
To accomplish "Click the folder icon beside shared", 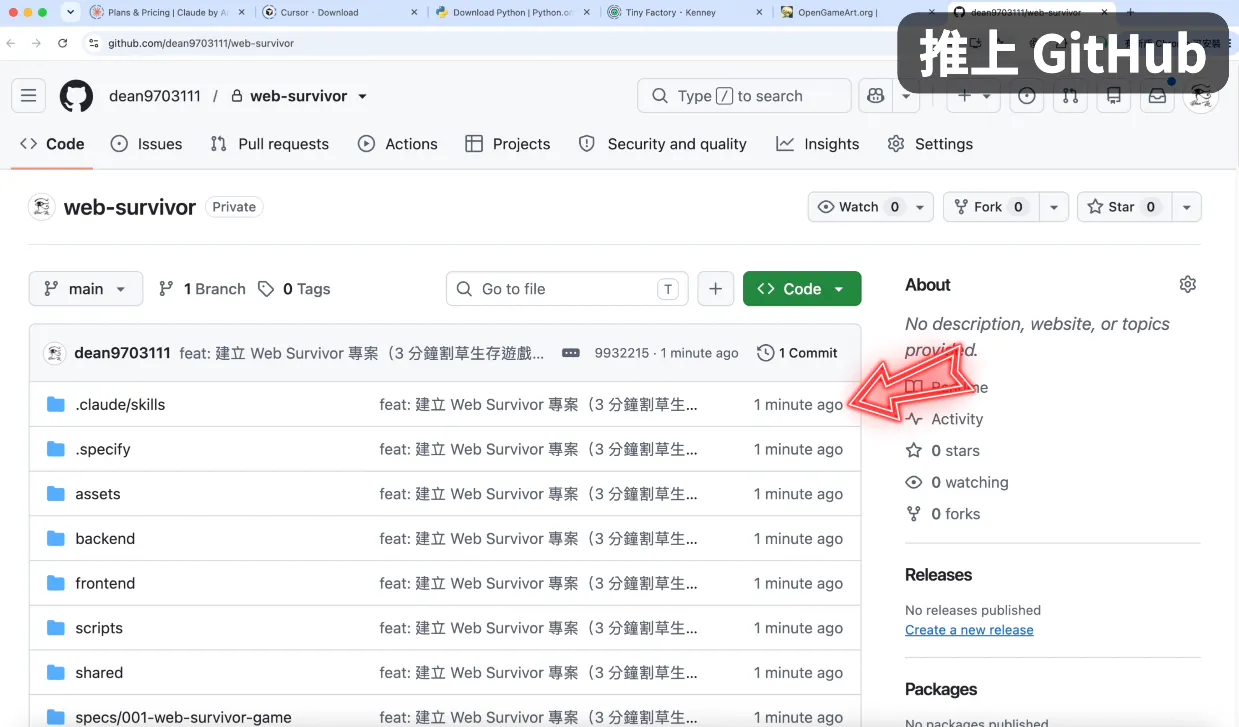I will 56,673.
